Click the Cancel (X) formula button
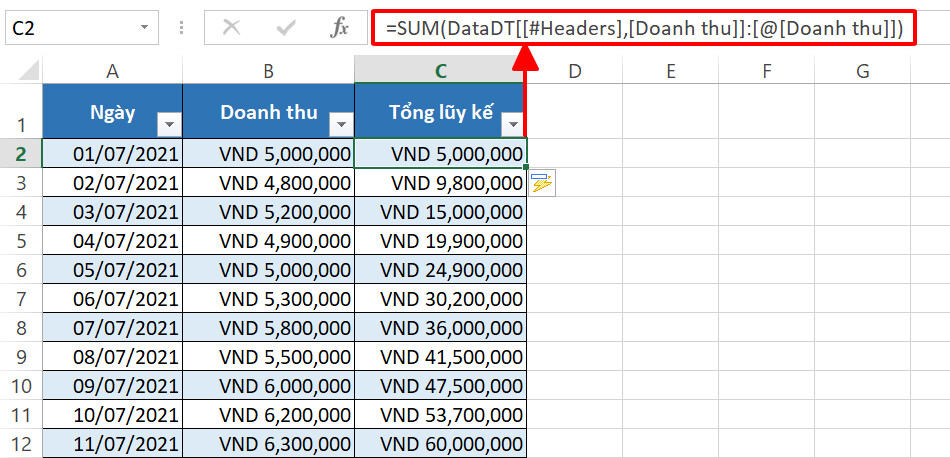The image size is (950, 458). pyautogui.click(x=231, y=27)
